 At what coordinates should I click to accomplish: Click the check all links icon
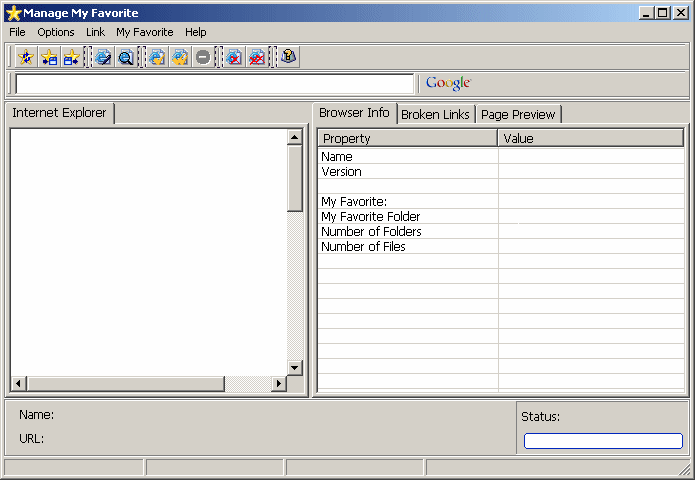[180, 57]
